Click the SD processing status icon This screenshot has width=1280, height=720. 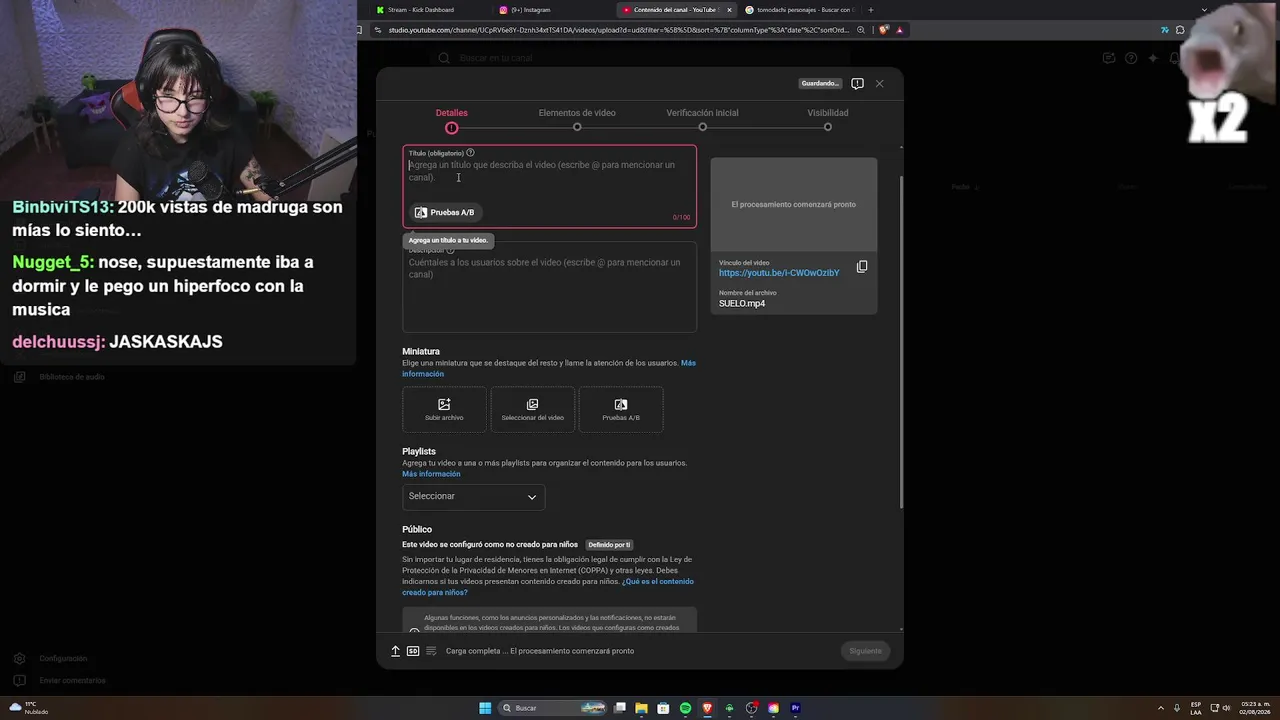coord(413,651)
